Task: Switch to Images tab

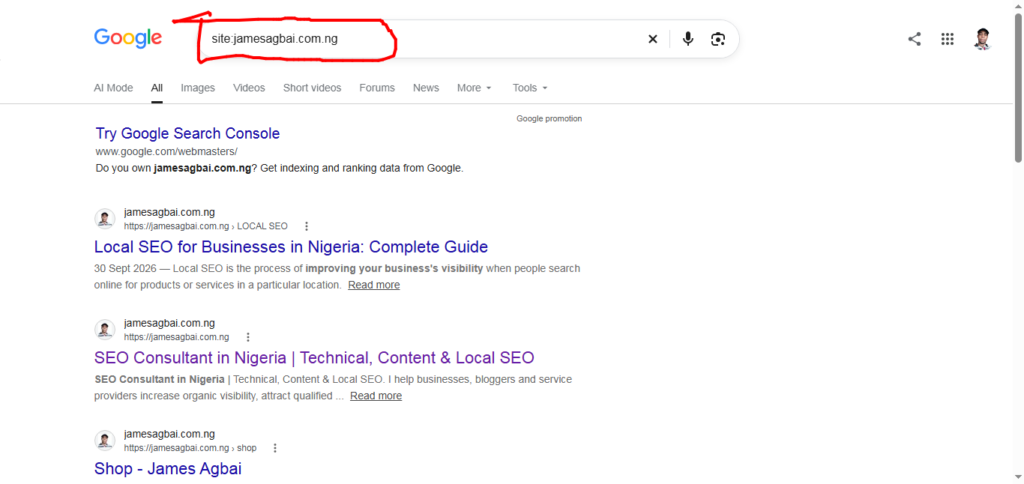Action: (198, 88)
